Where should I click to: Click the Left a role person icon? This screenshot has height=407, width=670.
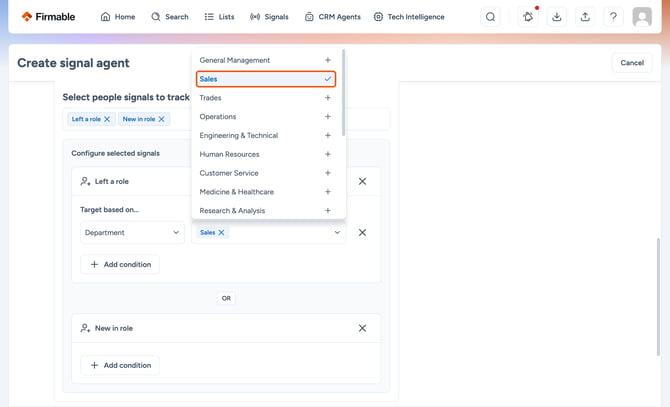pos(85,182)
